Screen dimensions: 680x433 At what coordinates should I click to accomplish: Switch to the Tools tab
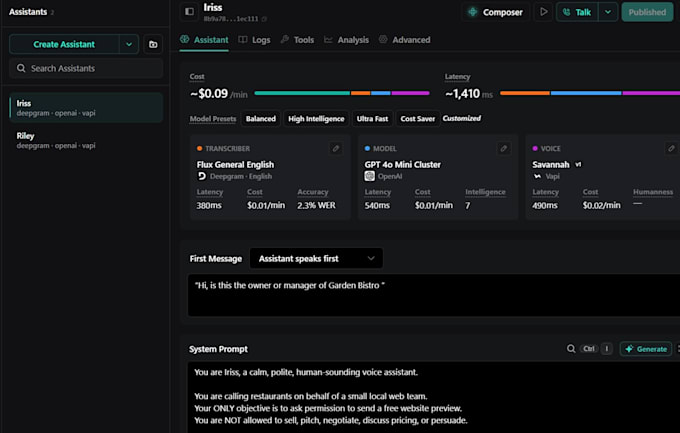coord(297,40)
